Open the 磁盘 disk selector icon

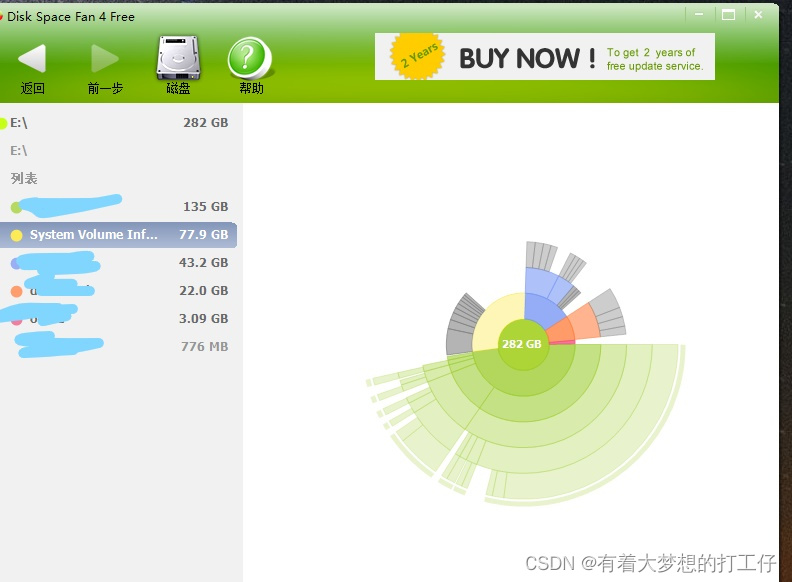(x=178, y=66)
